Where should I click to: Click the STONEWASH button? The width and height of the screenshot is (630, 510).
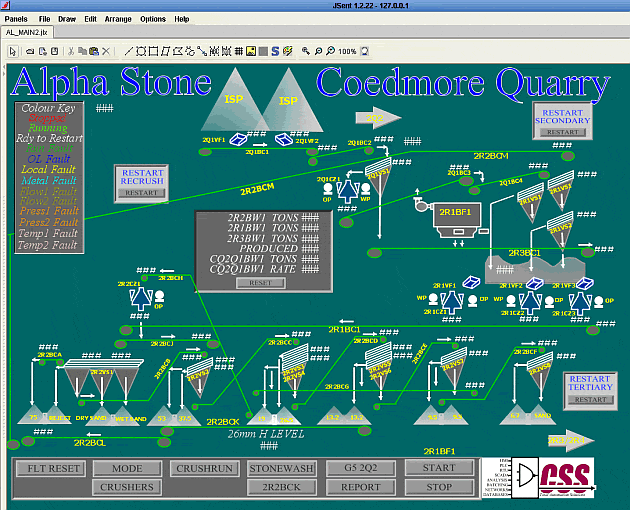tap(282, 469)
